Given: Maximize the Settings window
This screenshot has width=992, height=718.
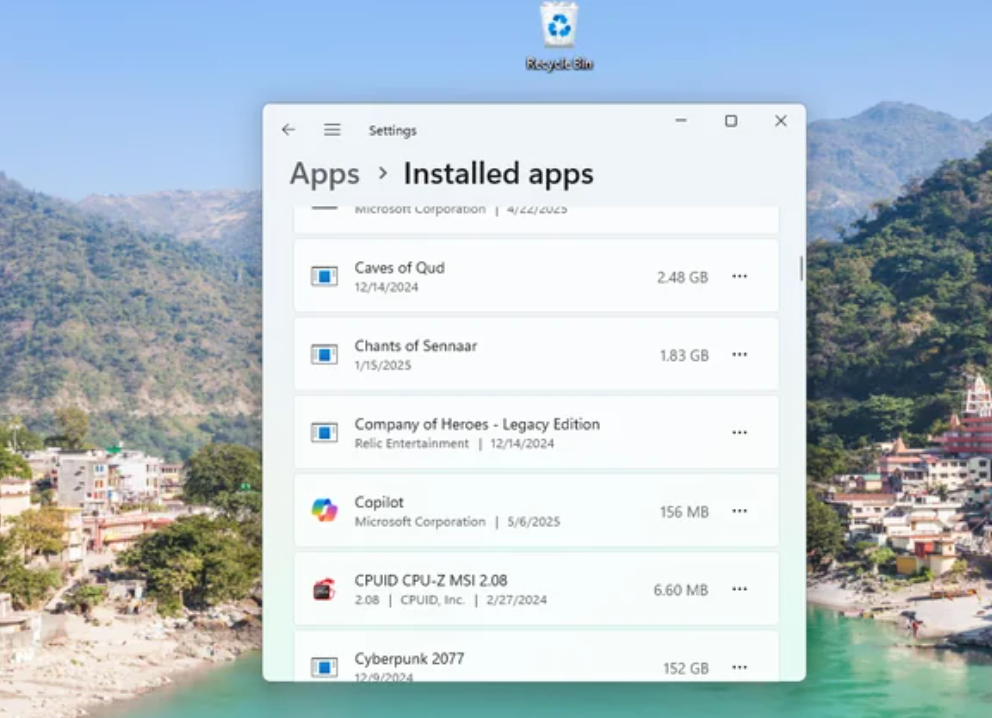Looking at the screenshot, I should point(731,121).
